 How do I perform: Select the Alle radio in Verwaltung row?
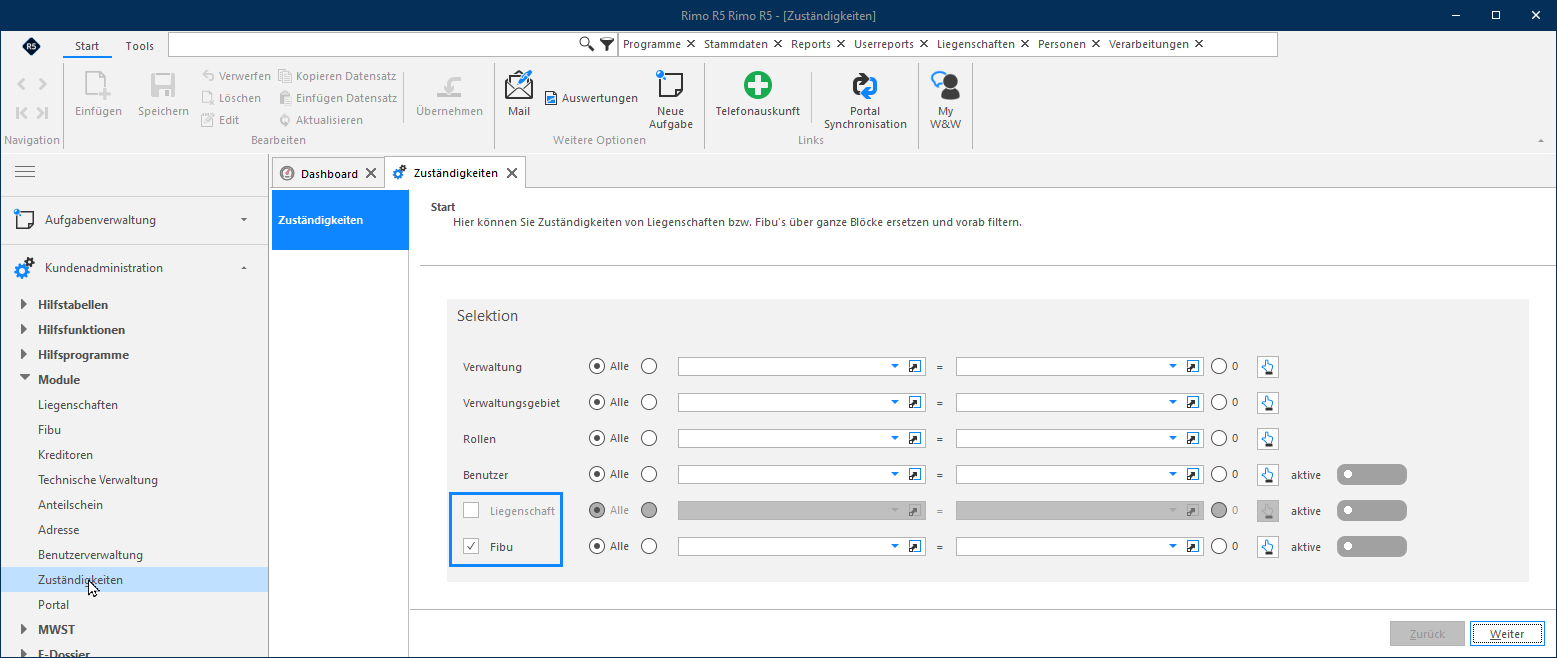598,367
